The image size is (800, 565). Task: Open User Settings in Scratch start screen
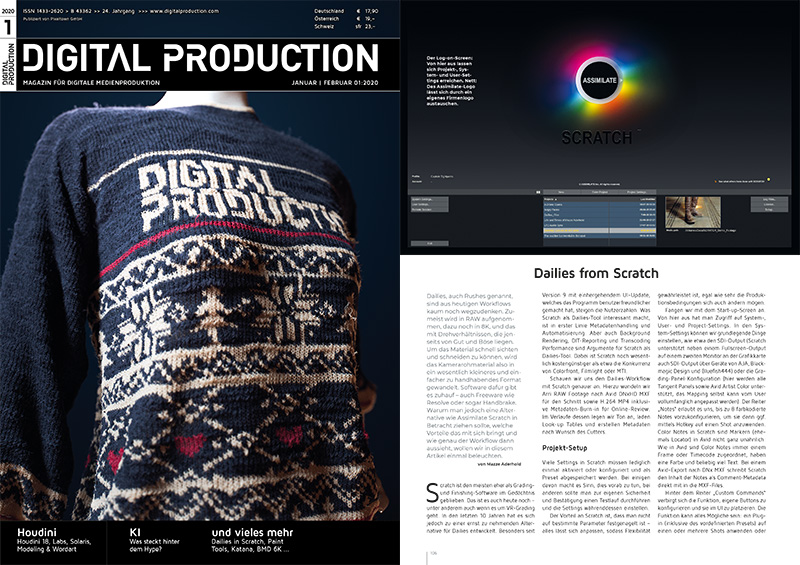pos(430,204)
